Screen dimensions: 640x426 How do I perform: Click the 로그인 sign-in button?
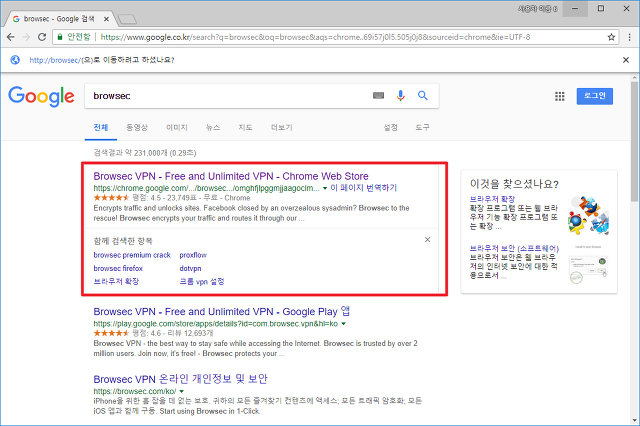[595, 96]
